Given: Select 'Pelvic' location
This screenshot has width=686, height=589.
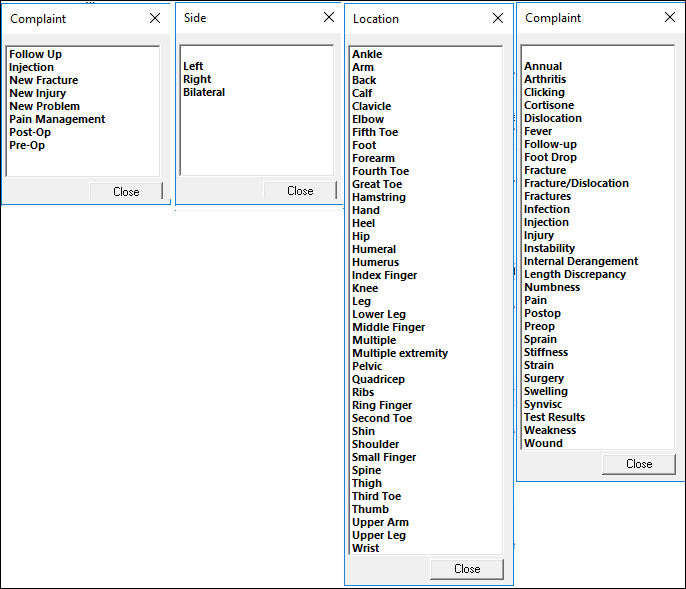Looking at the screenshot, I should [x=367, y=366].
